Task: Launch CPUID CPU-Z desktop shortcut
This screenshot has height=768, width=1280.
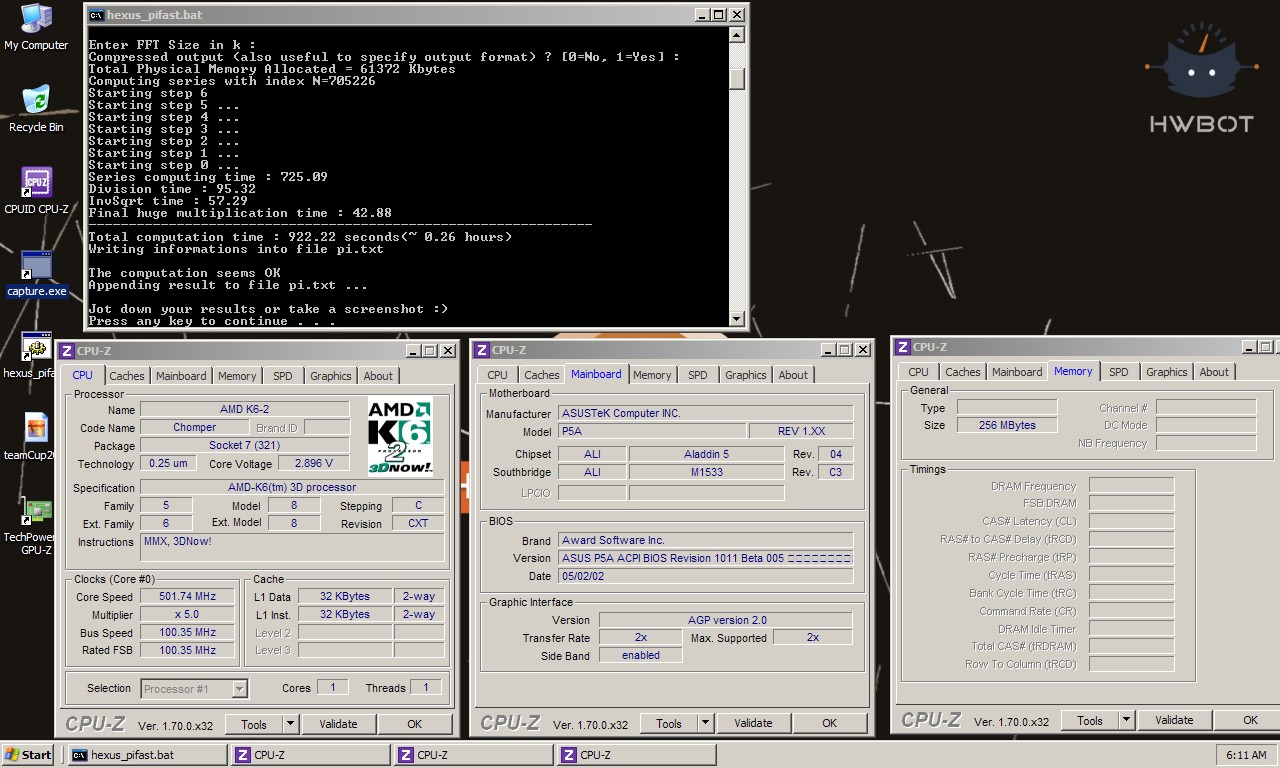Action: pyautogui.click(x=36, y=191)
